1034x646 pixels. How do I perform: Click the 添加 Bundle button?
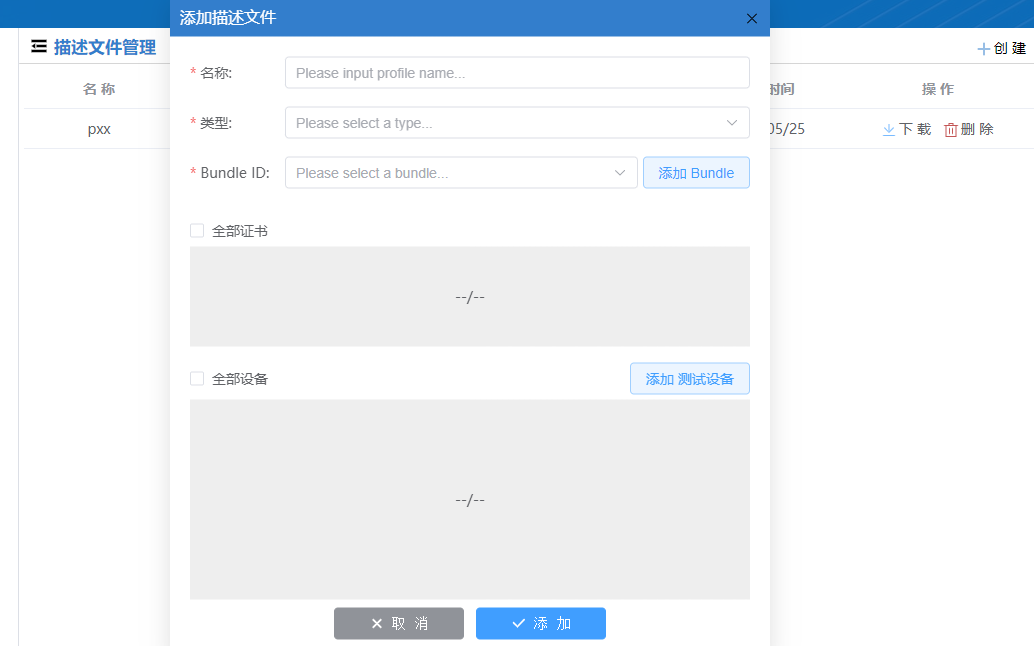(x=696, y=172)
